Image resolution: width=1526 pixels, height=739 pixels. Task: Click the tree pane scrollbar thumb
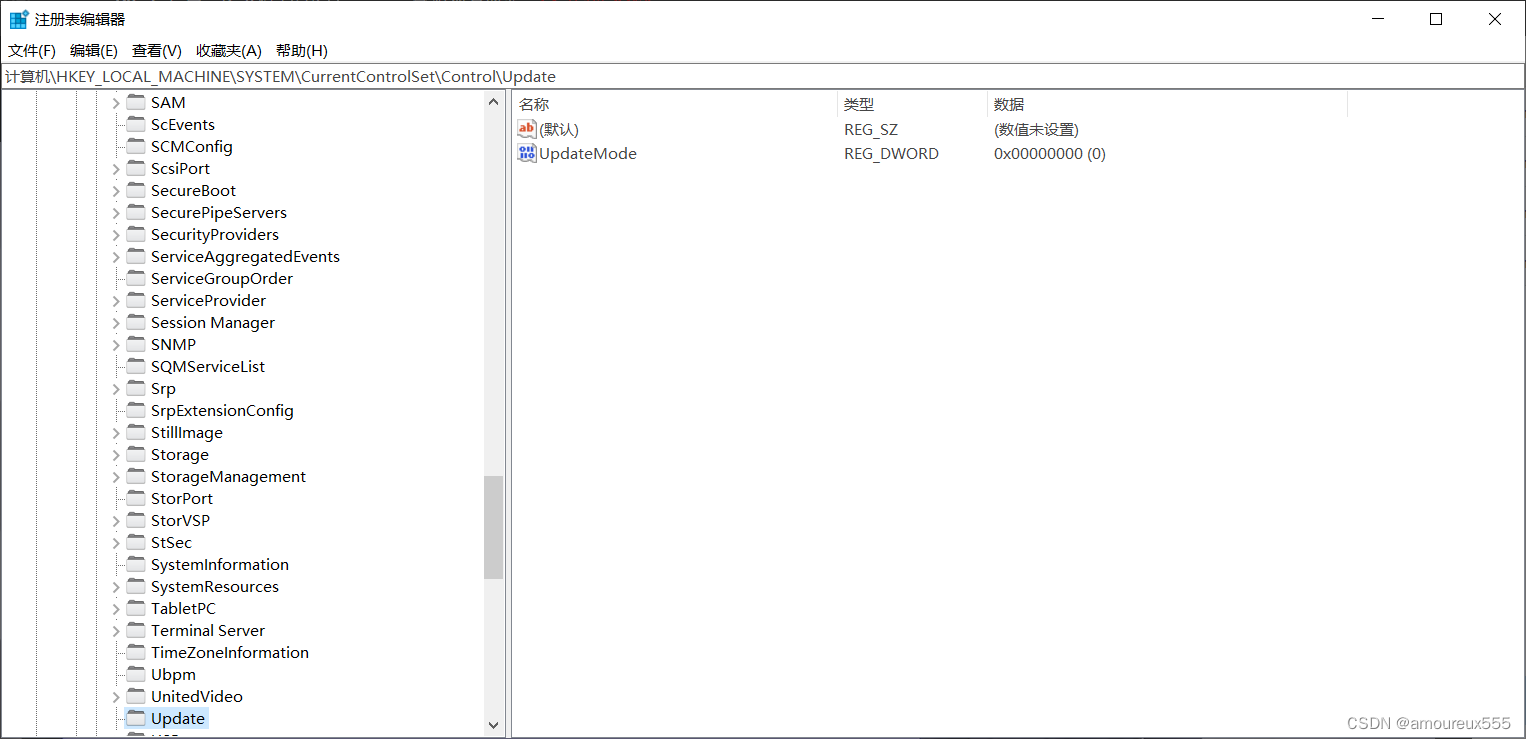click(x=493, y=527)
